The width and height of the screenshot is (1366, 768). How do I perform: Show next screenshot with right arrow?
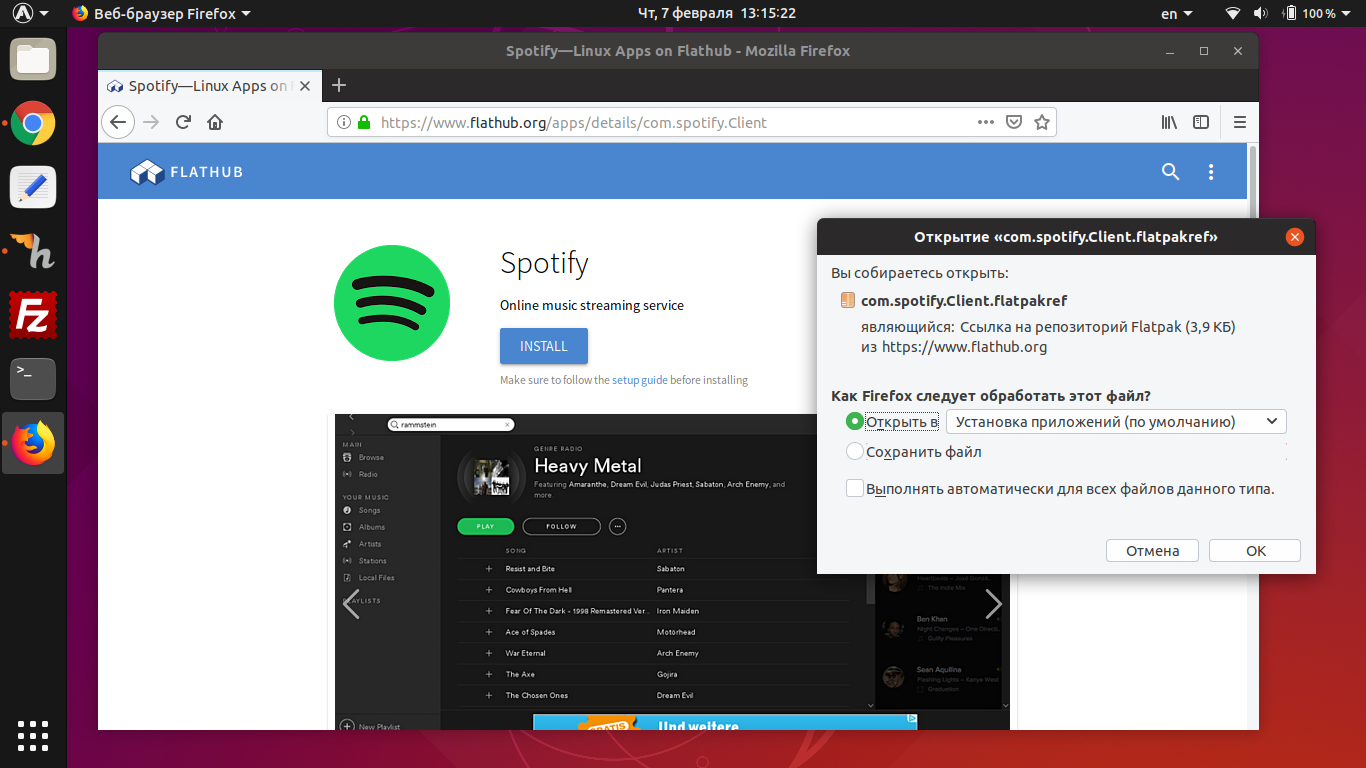[993, 603]
